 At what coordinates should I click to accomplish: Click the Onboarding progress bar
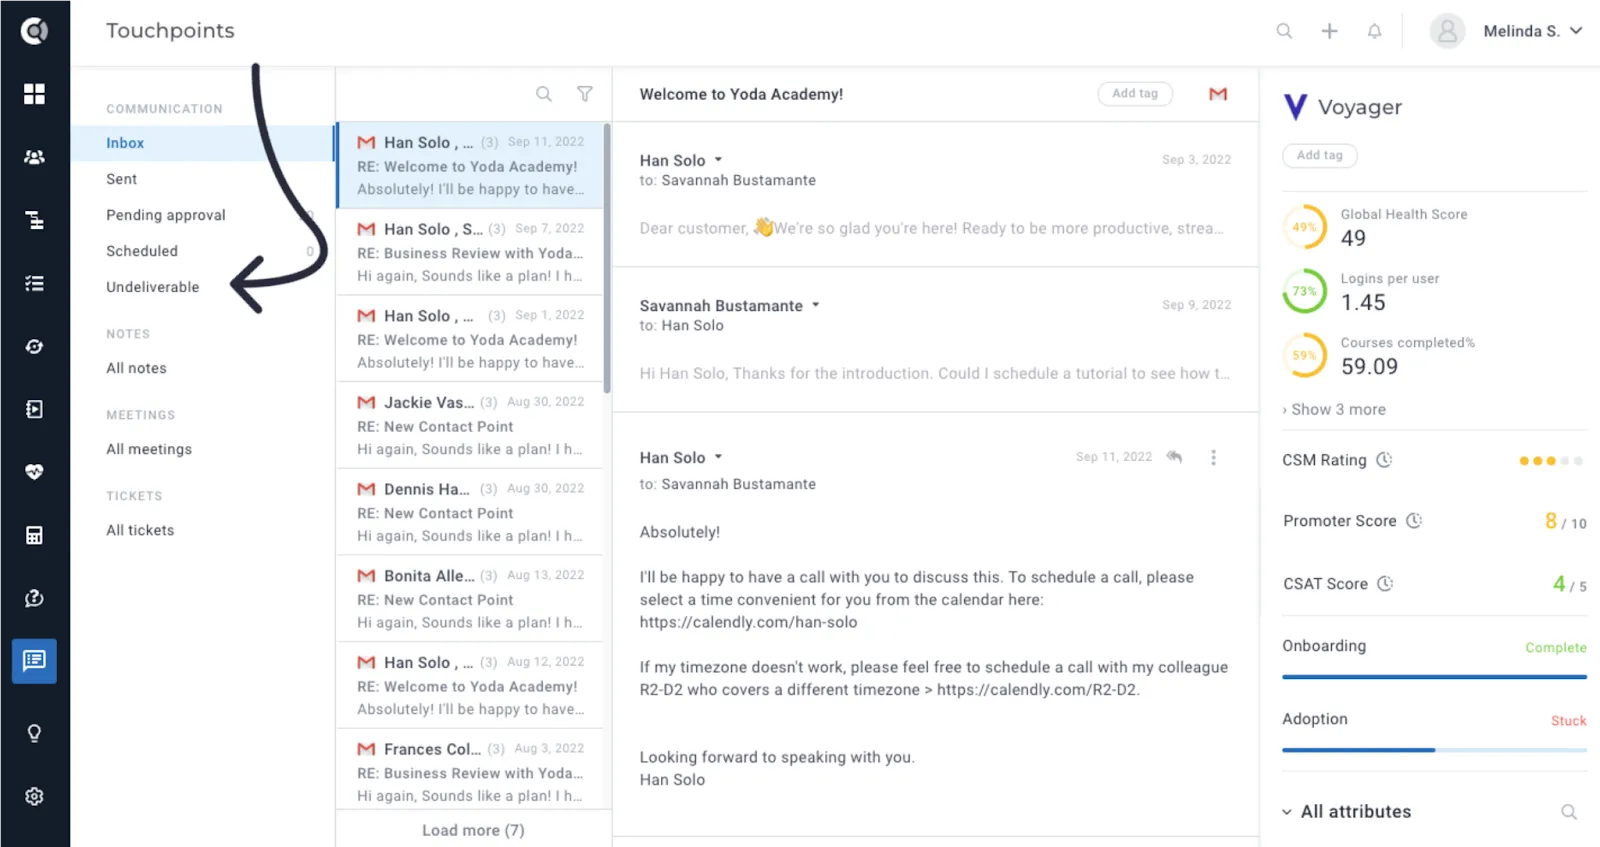[1434, 677]
